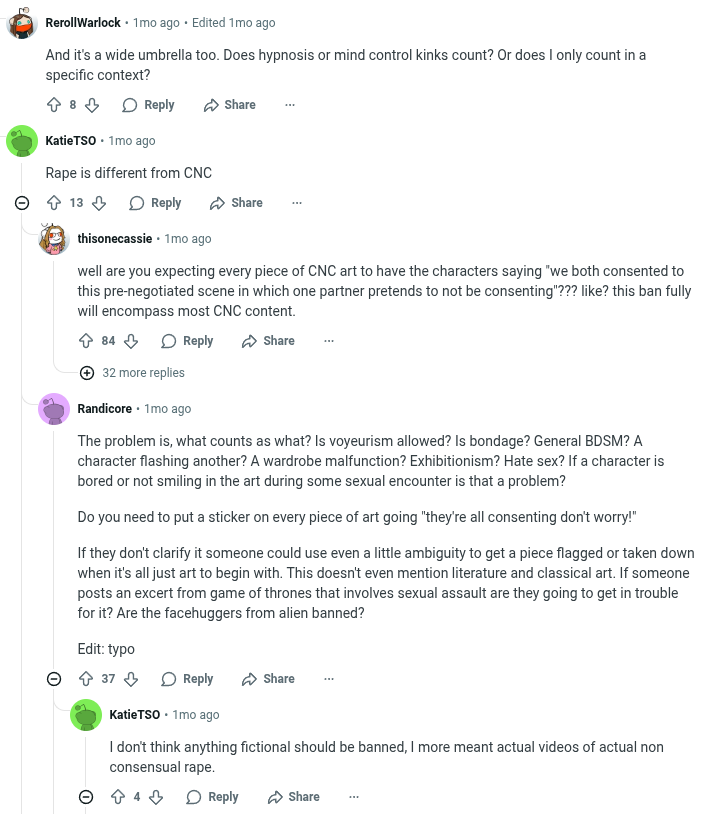Upvote KatieTSO's 'Rape is different from CNC' comment
This screenshot has height=814, width=727.
tap(54, 203)
